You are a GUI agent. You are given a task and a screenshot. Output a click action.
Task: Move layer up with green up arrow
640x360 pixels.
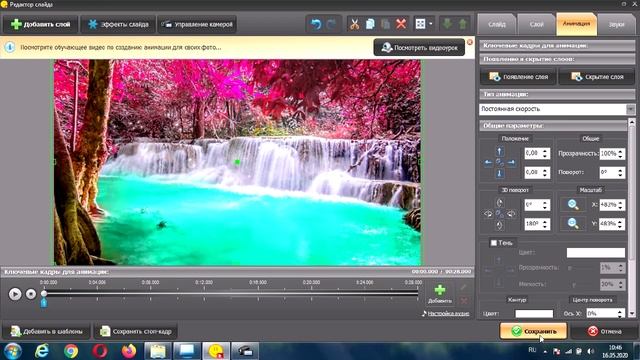pos(463,24)
